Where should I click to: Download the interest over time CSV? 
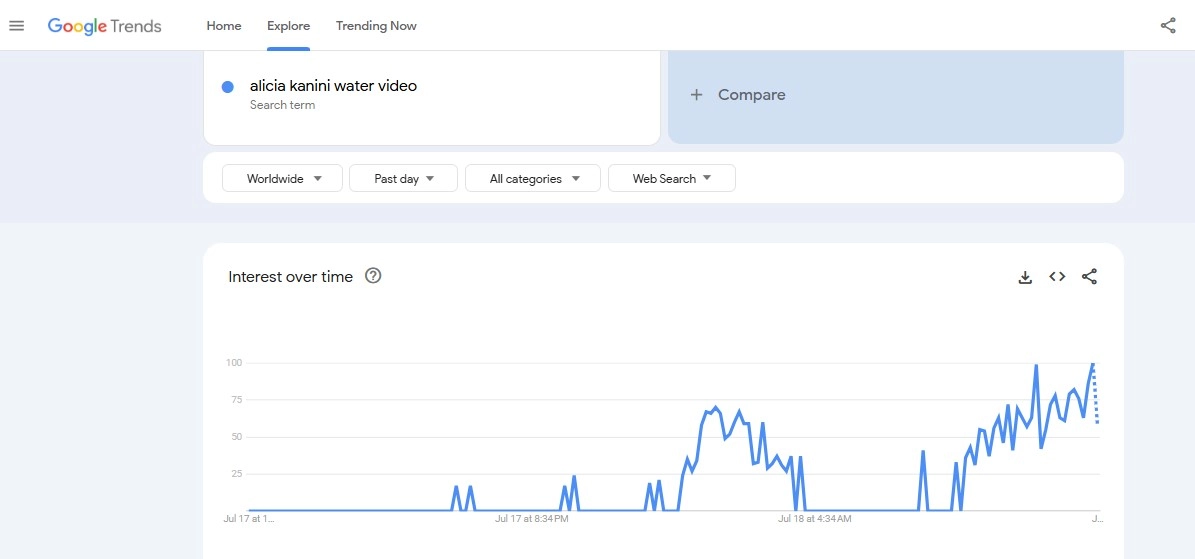point(1025,277)
